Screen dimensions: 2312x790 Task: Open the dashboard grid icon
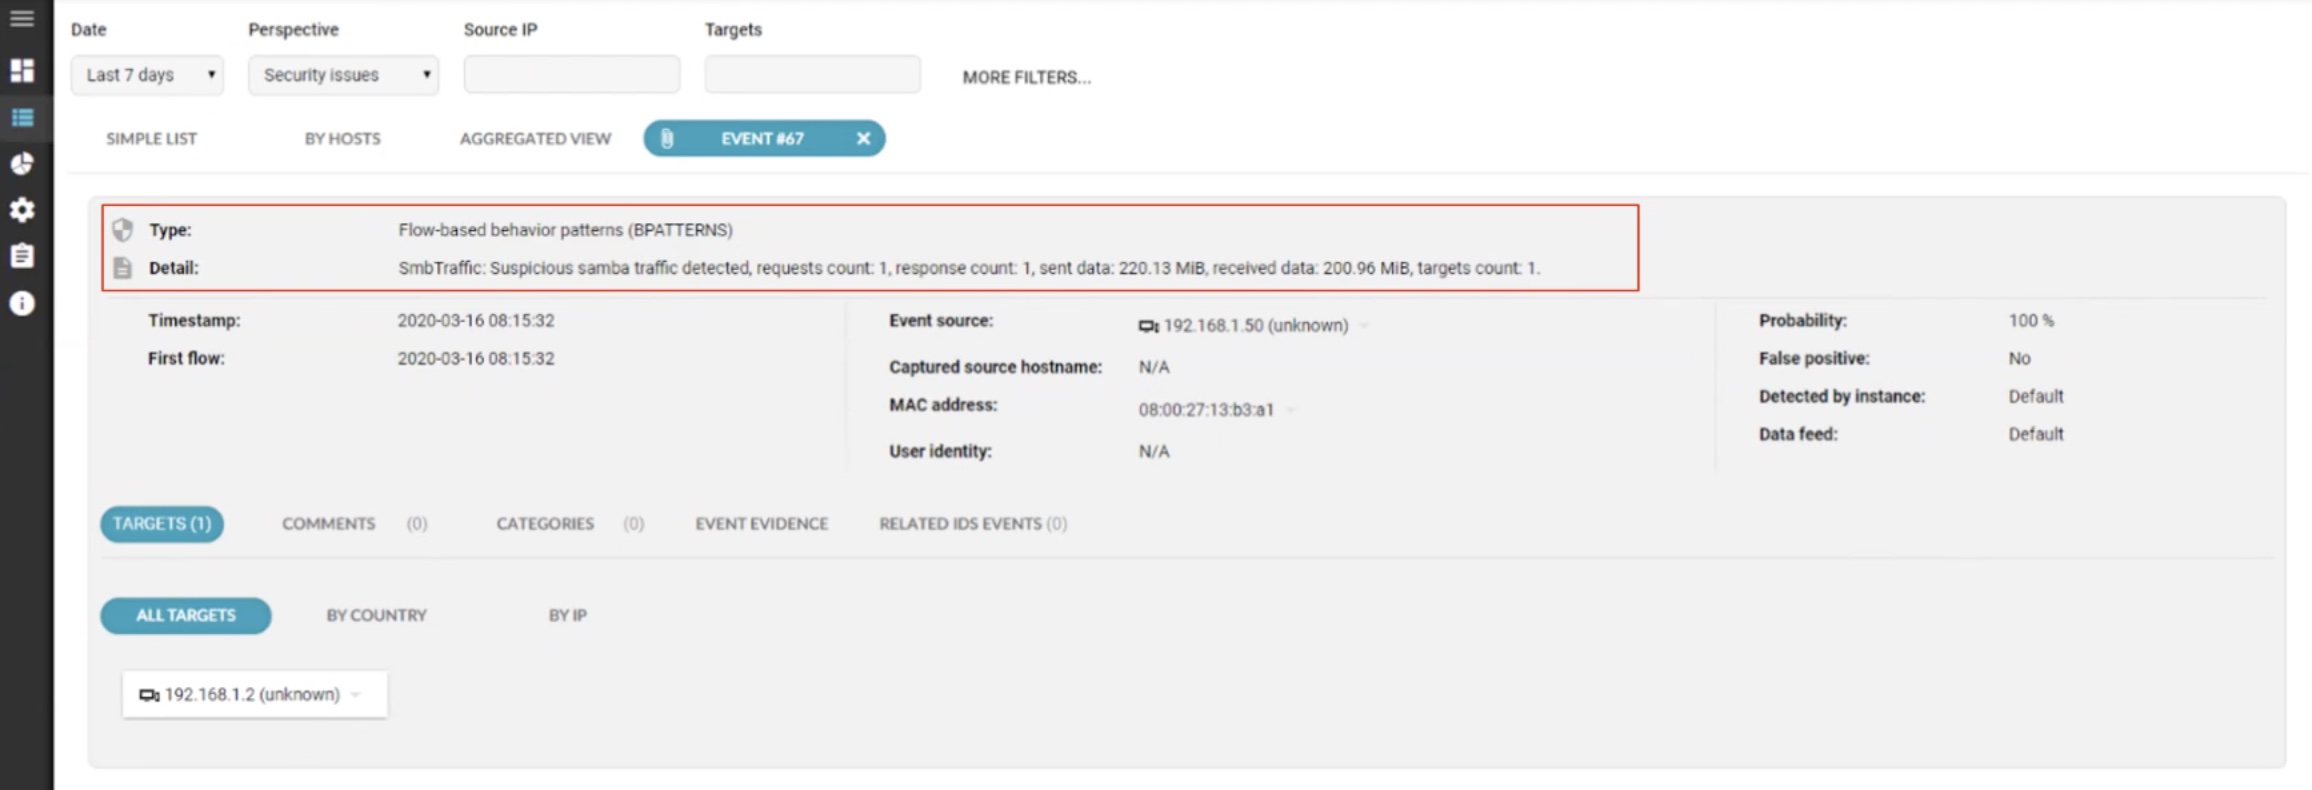point(22,70)
